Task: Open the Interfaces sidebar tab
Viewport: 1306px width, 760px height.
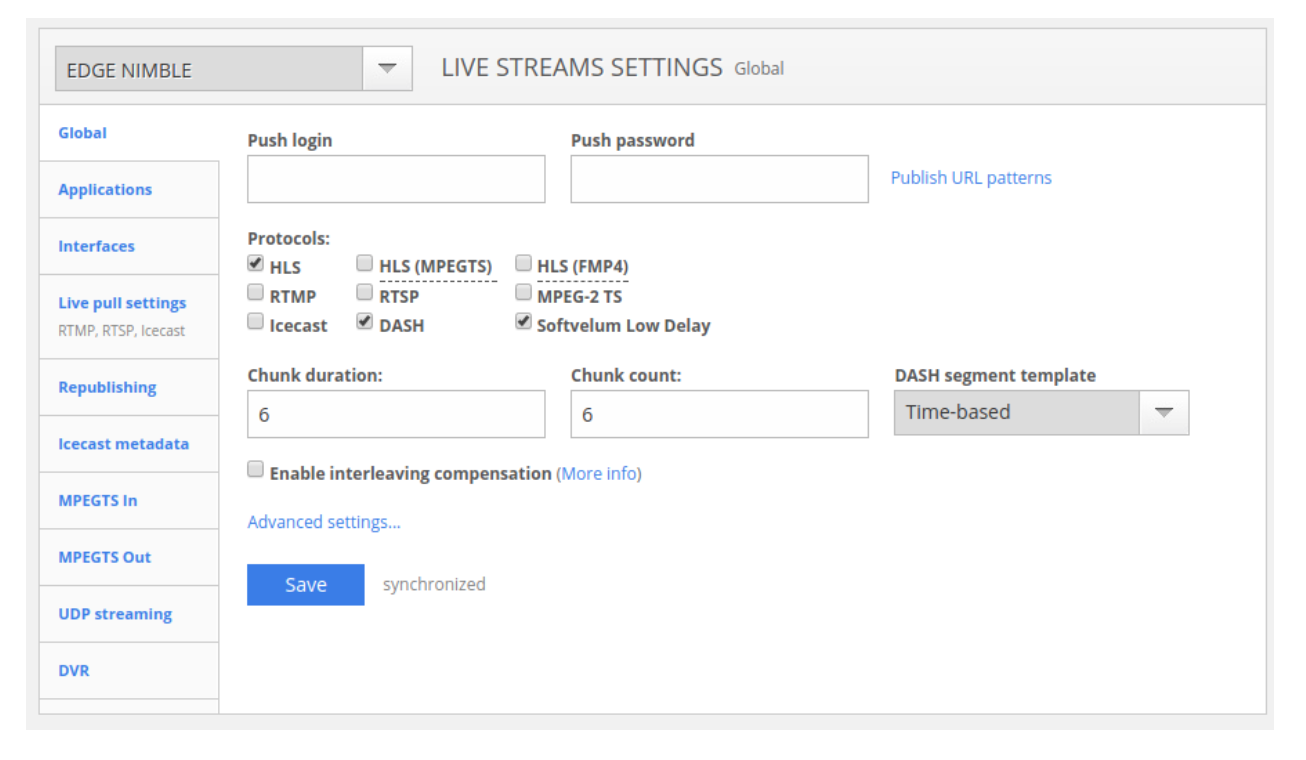Action: pyautogui.click(x=96, y=246)
